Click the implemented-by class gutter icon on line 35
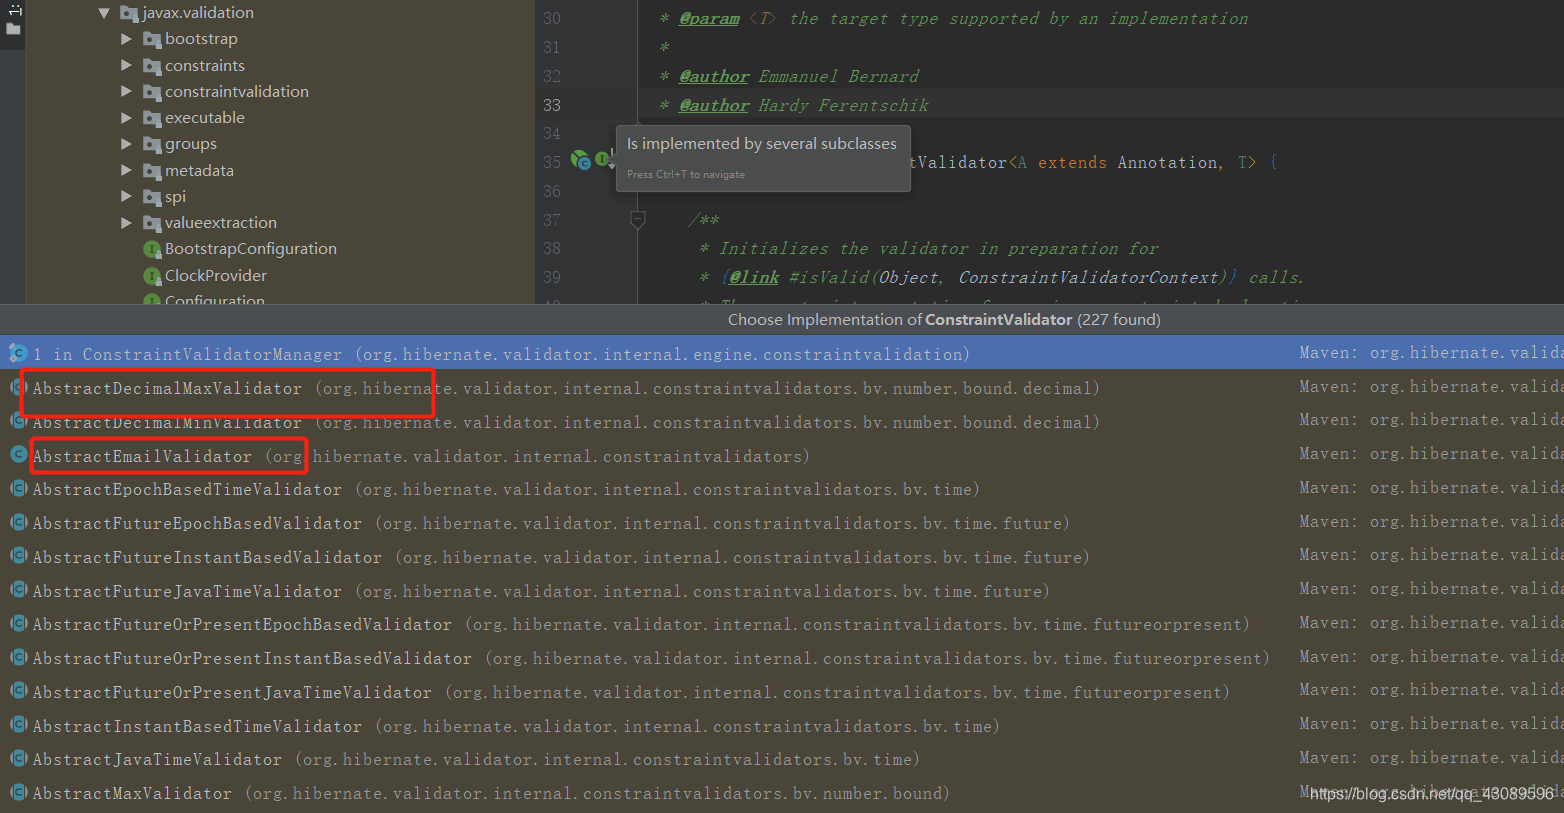Viewport: 1564px width, 813px height. (x=580, y=159)
